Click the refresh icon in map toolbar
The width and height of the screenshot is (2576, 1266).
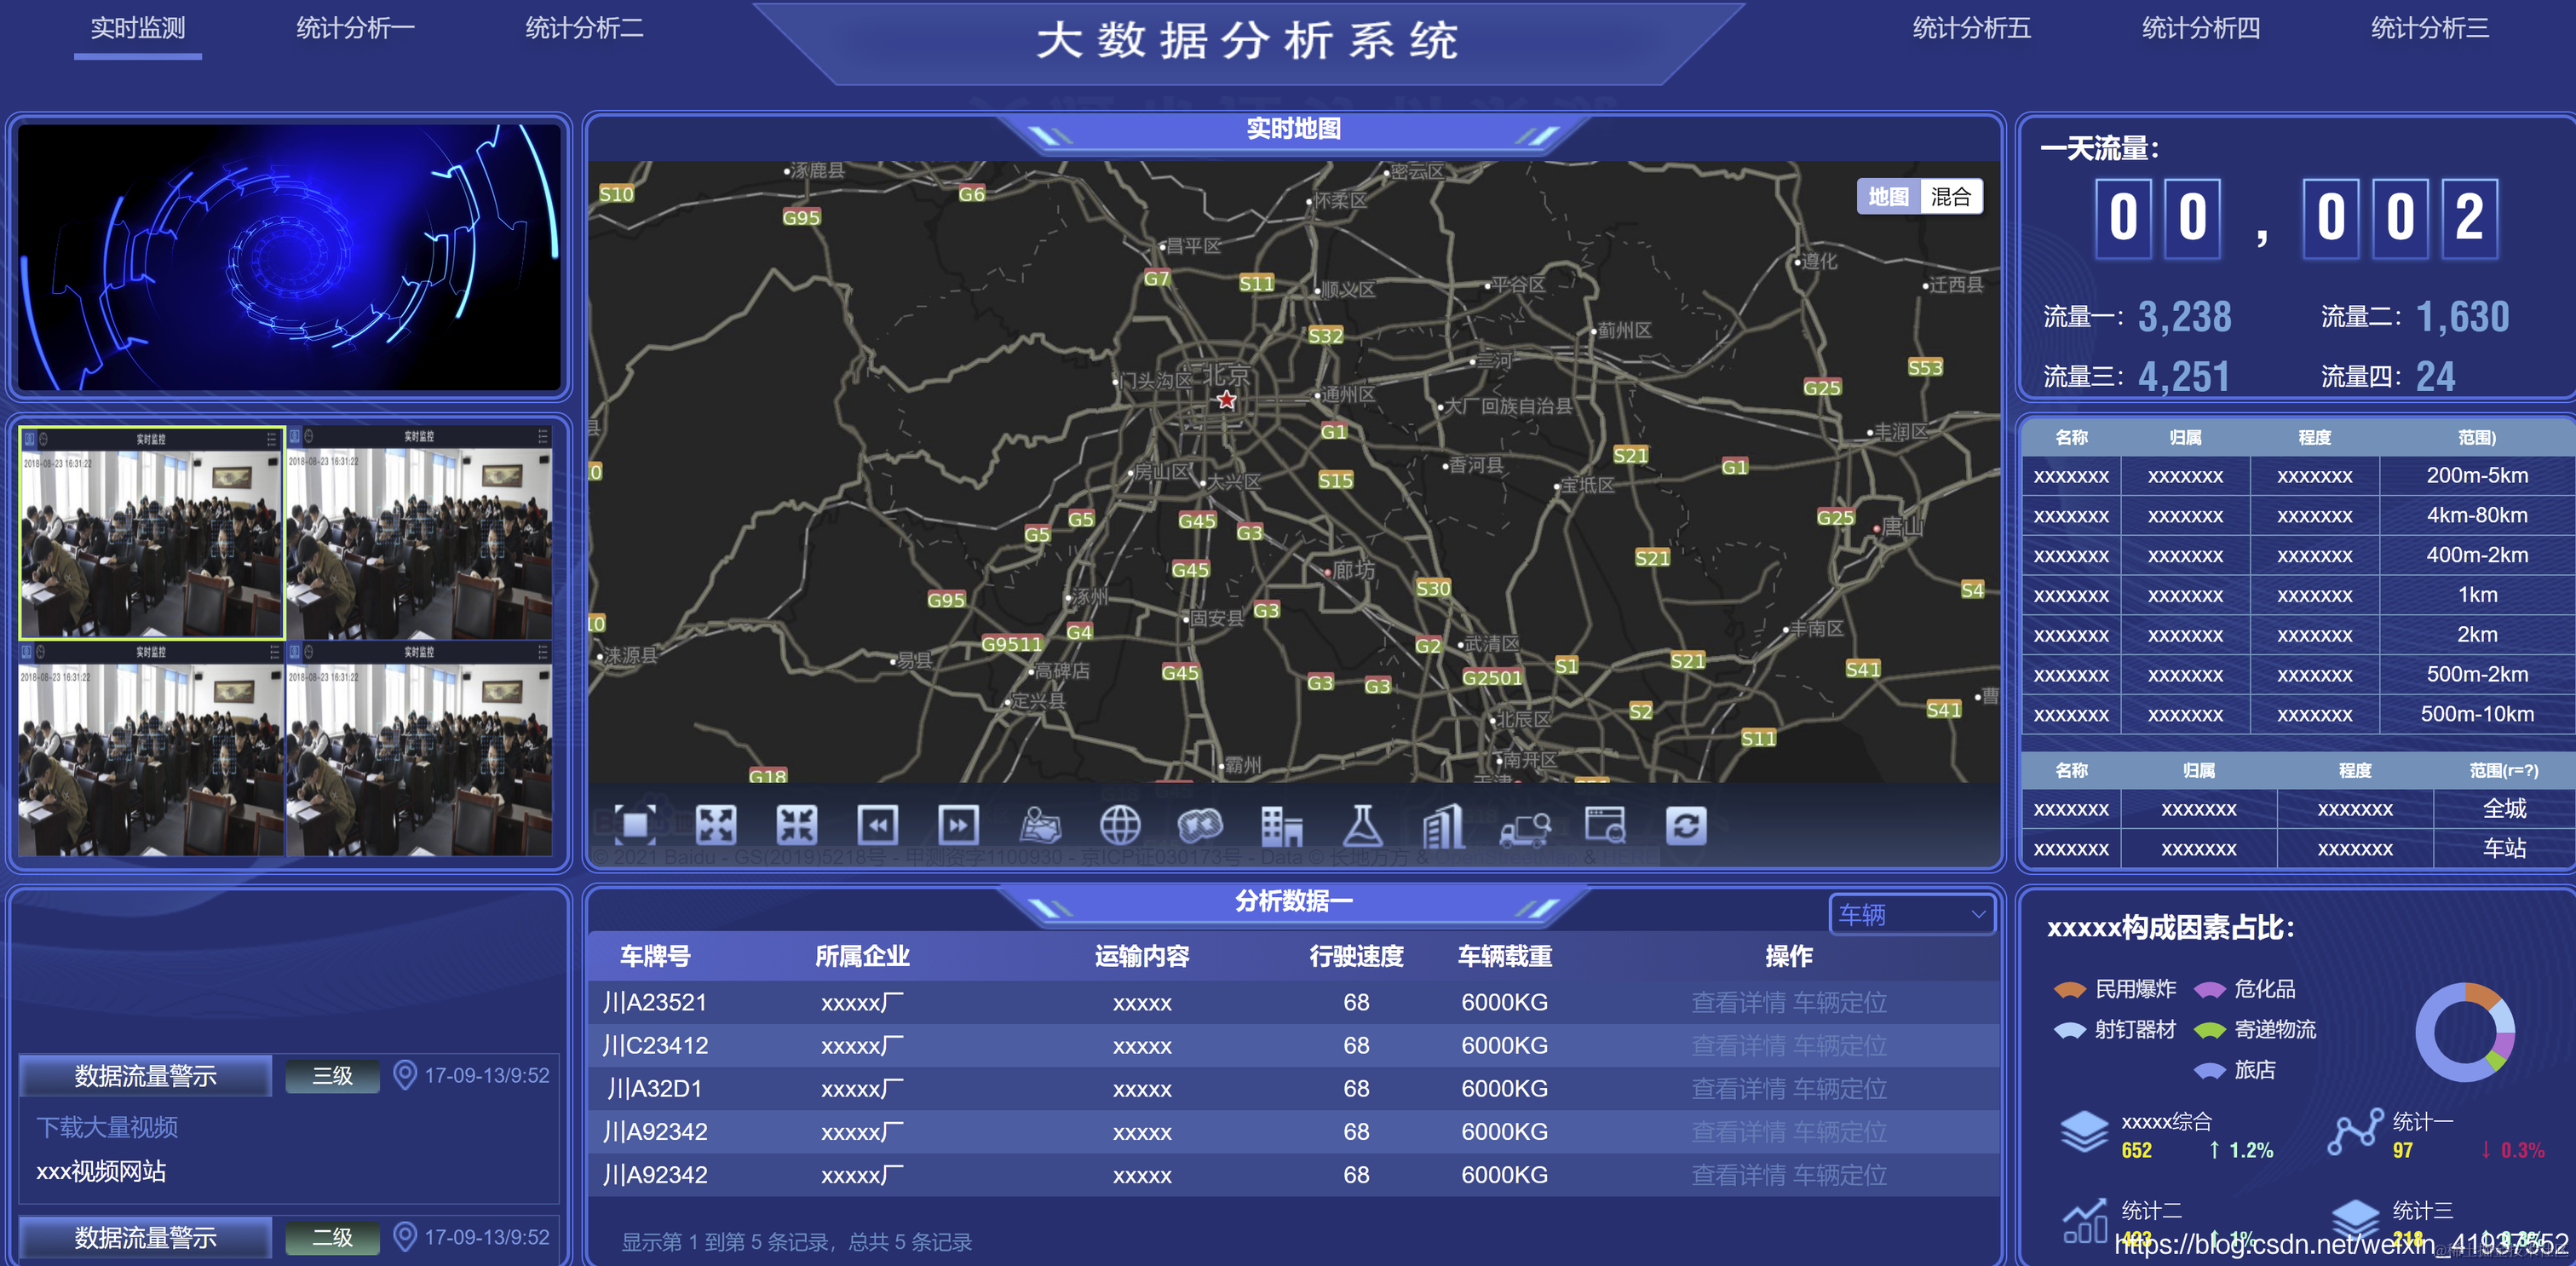tap(1686, 825)
